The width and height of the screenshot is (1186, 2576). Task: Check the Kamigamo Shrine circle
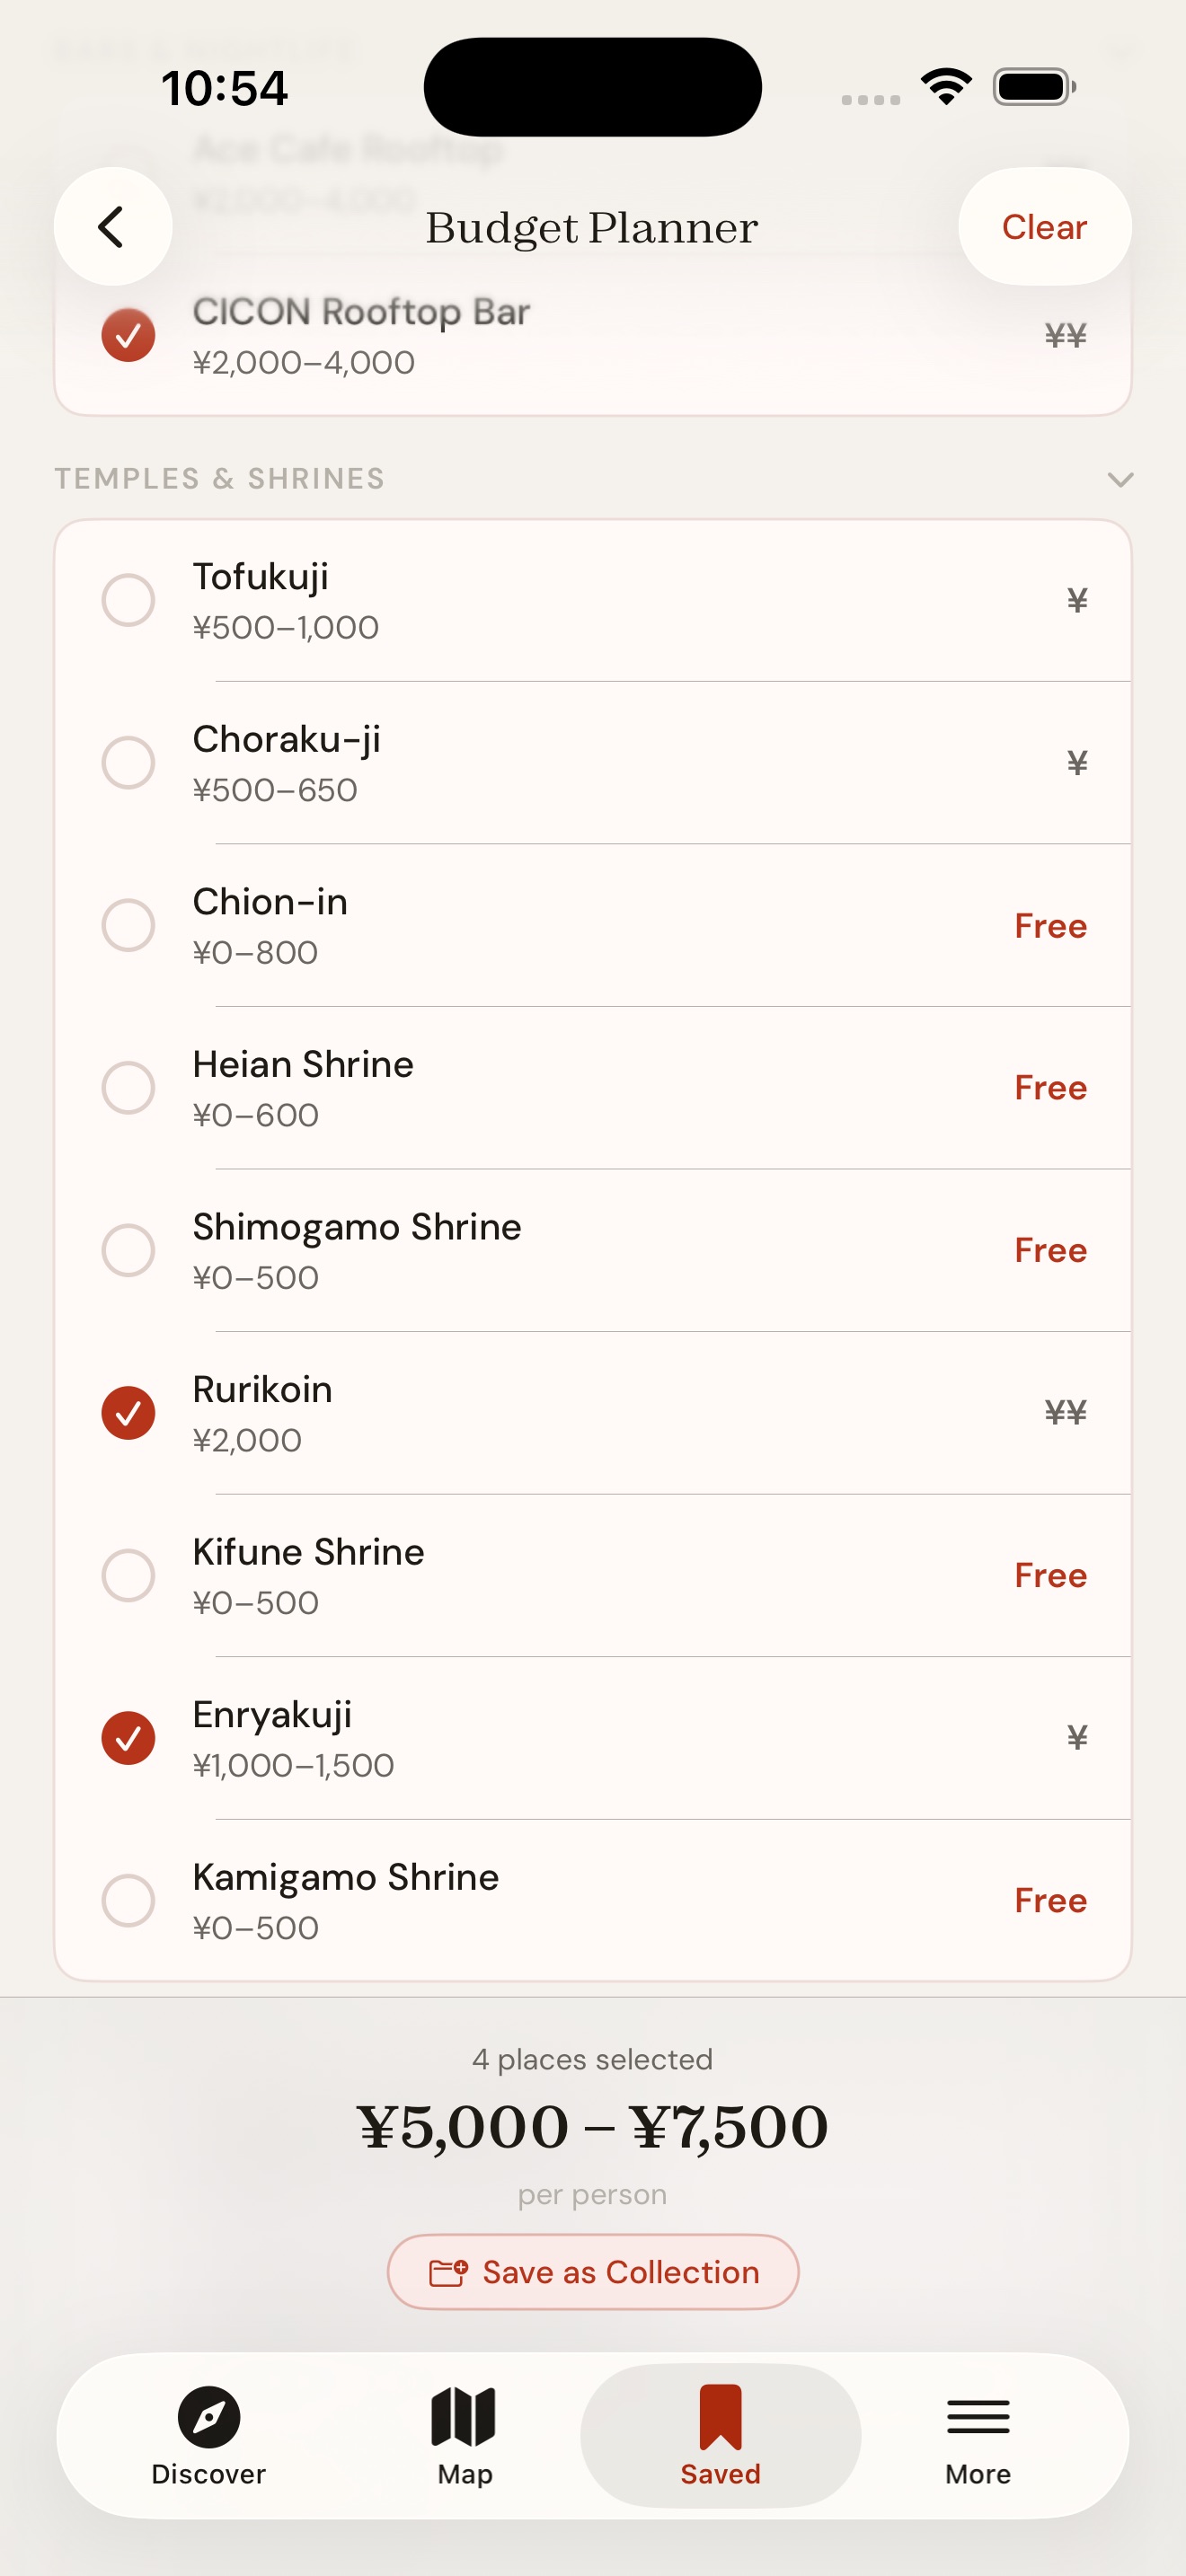pos(129,1900)
